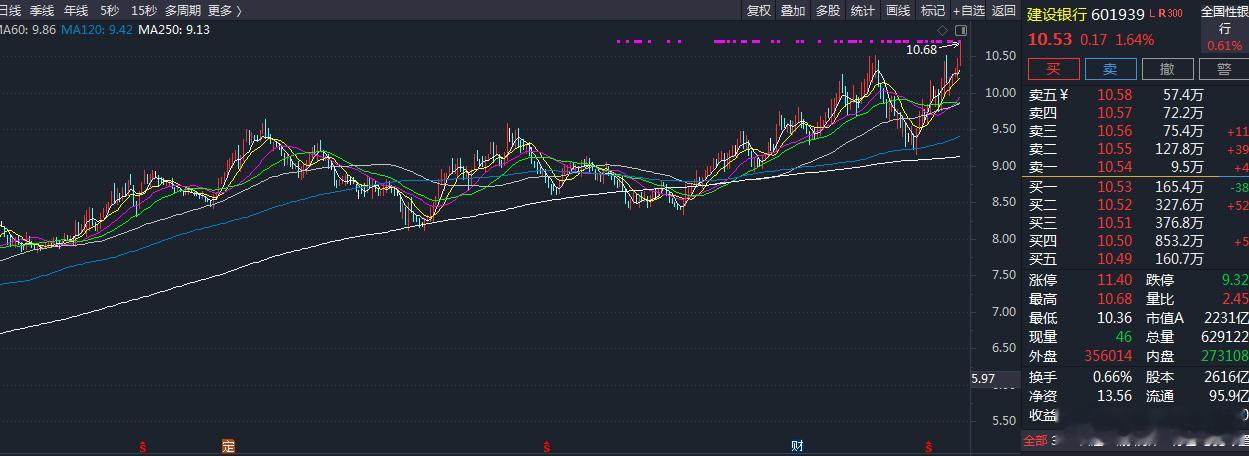Click the 10.68 high price label on chart
Screen dimensions: 1249x456
click(921, 50)
